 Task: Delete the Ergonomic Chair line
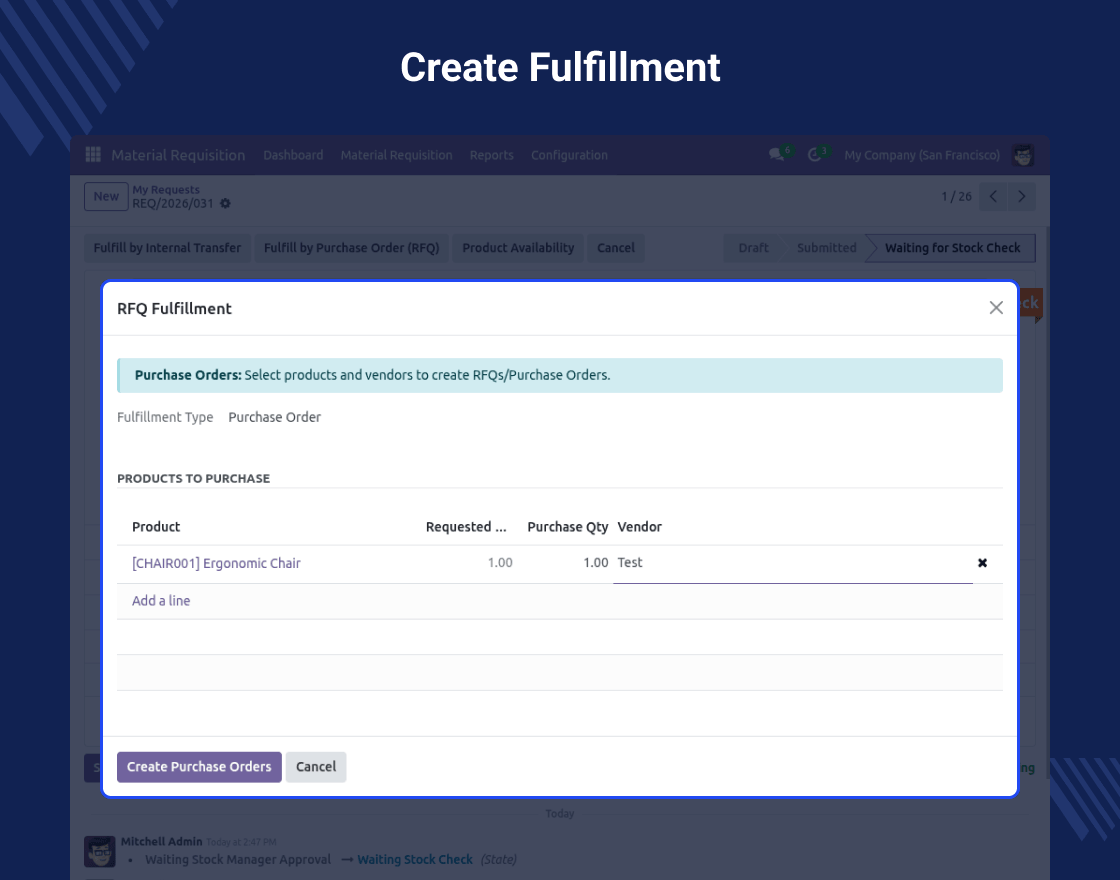tap(982, 563)
